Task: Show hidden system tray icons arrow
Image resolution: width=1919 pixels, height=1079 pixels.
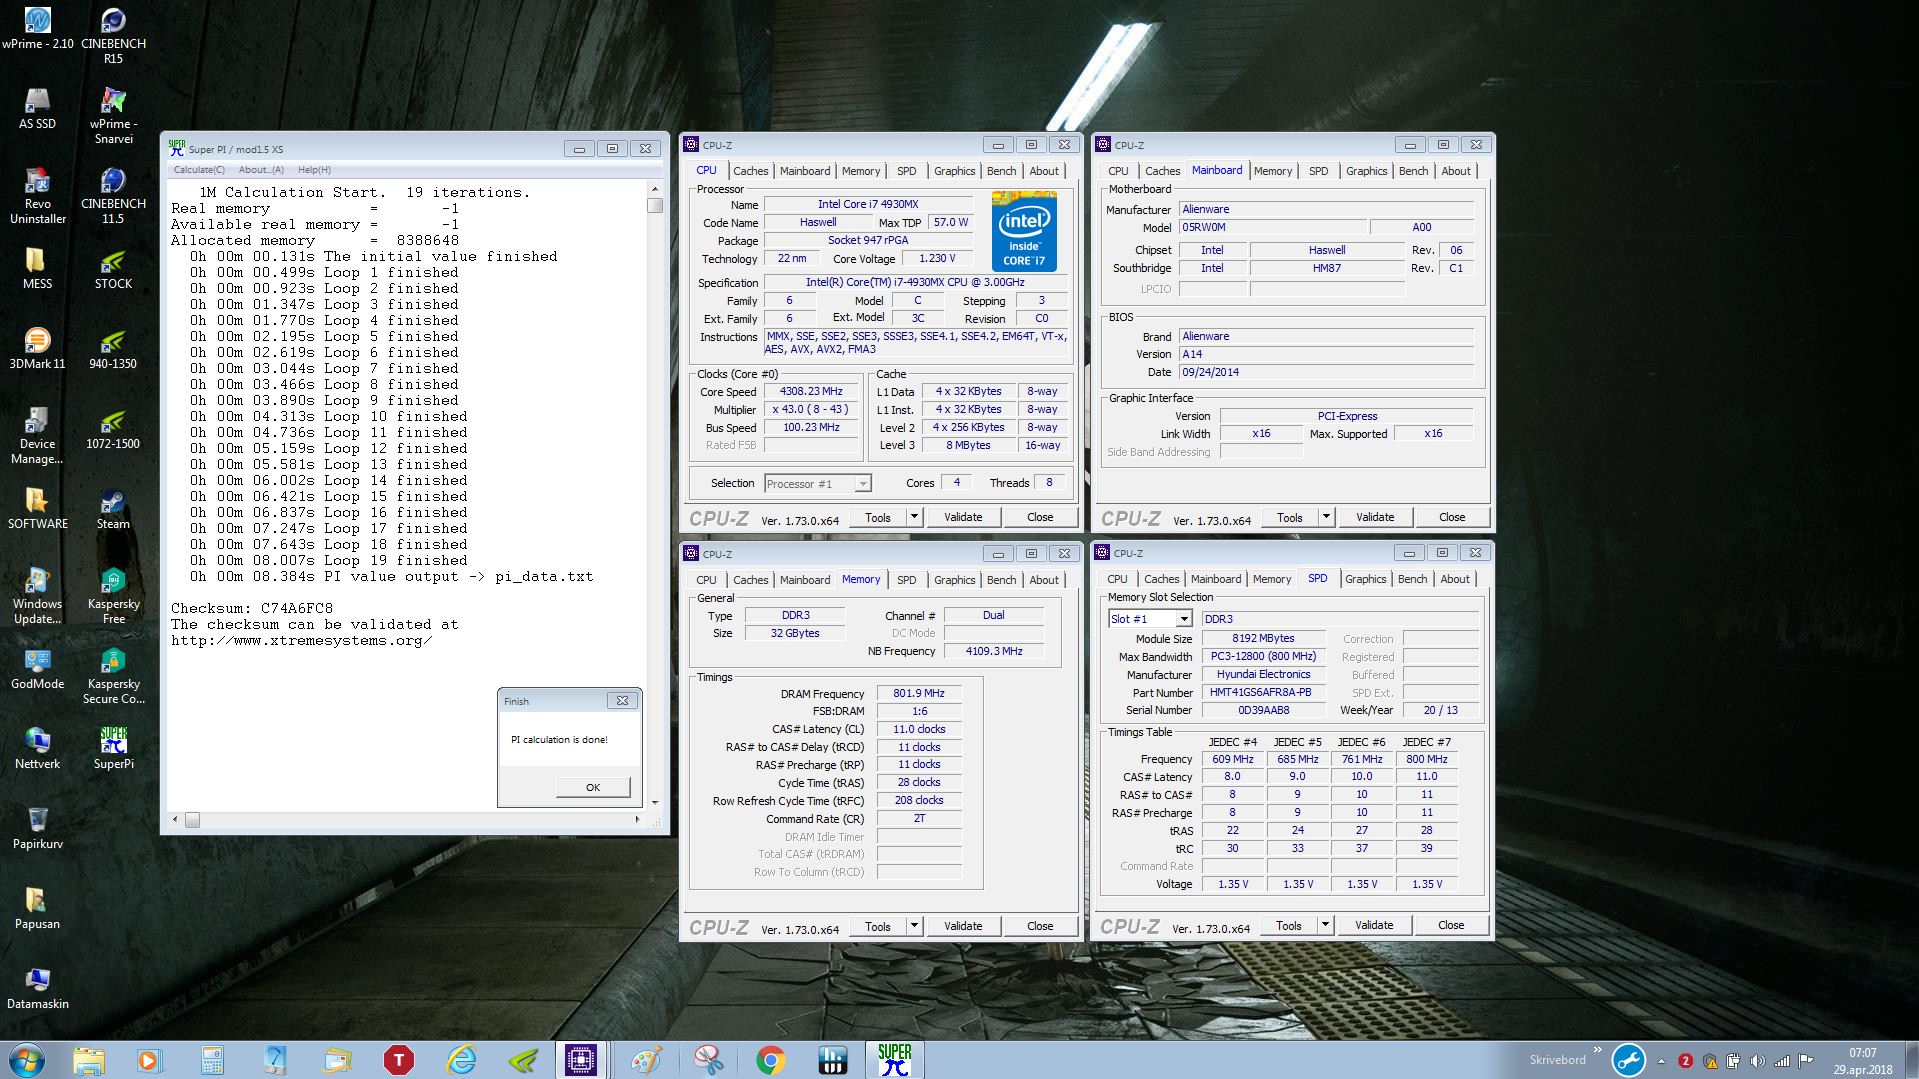Action: point(1661,1061)
